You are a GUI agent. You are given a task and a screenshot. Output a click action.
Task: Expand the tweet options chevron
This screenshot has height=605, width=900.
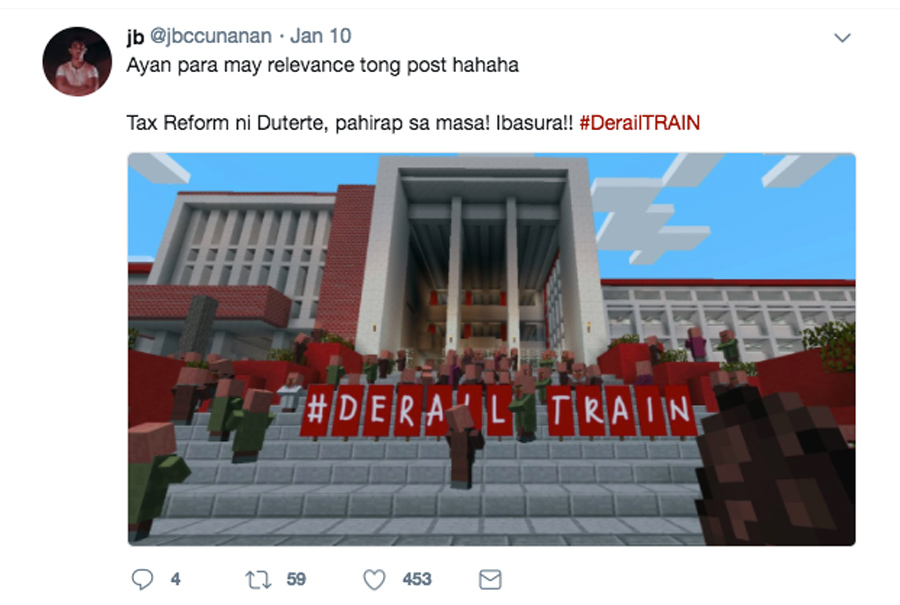coord(842,38)
